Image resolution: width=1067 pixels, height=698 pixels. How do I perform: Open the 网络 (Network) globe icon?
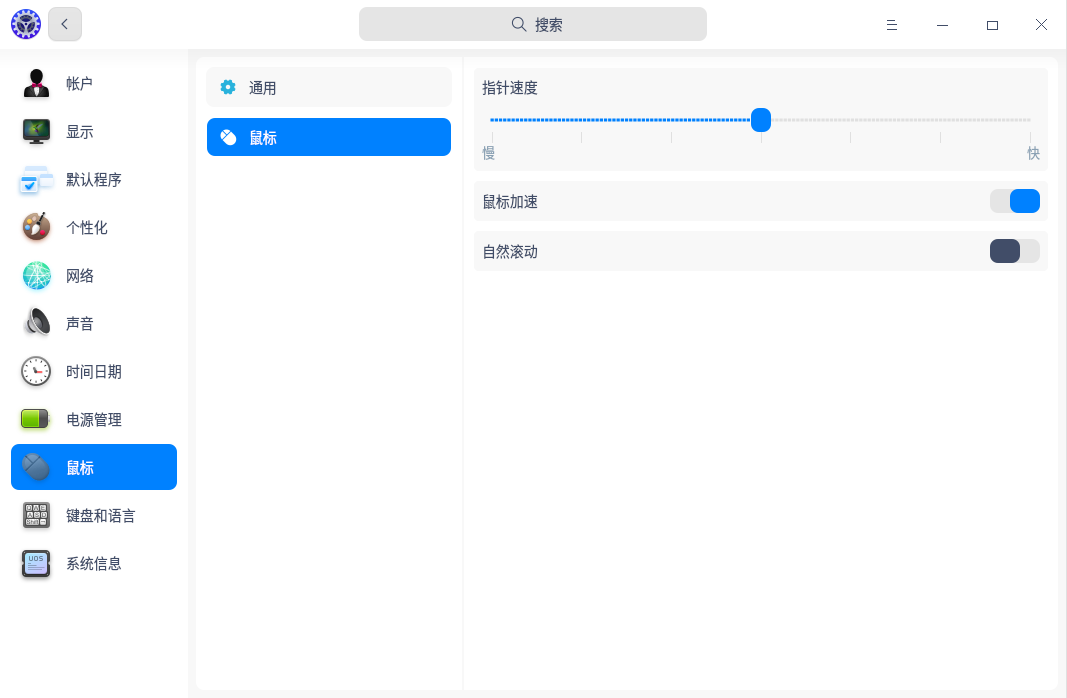37,276
